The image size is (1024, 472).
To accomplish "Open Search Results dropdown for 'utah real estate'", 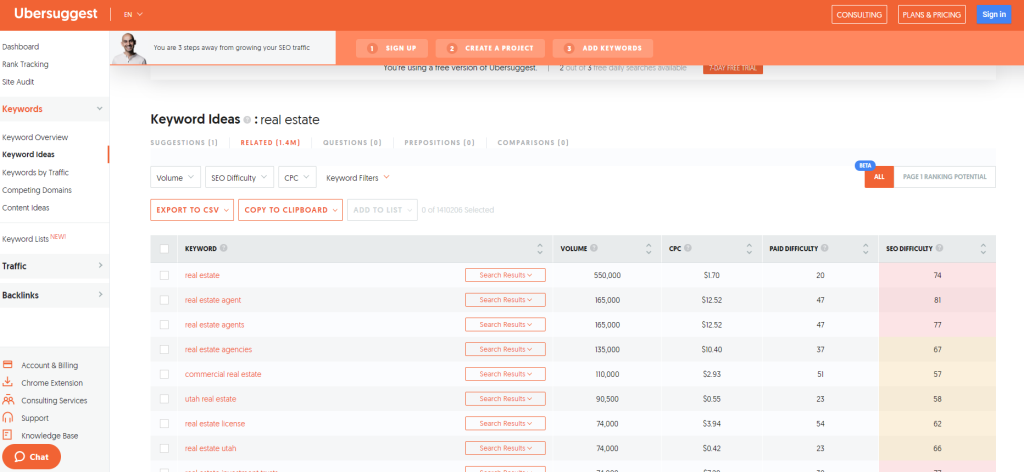I will [505, 399].
